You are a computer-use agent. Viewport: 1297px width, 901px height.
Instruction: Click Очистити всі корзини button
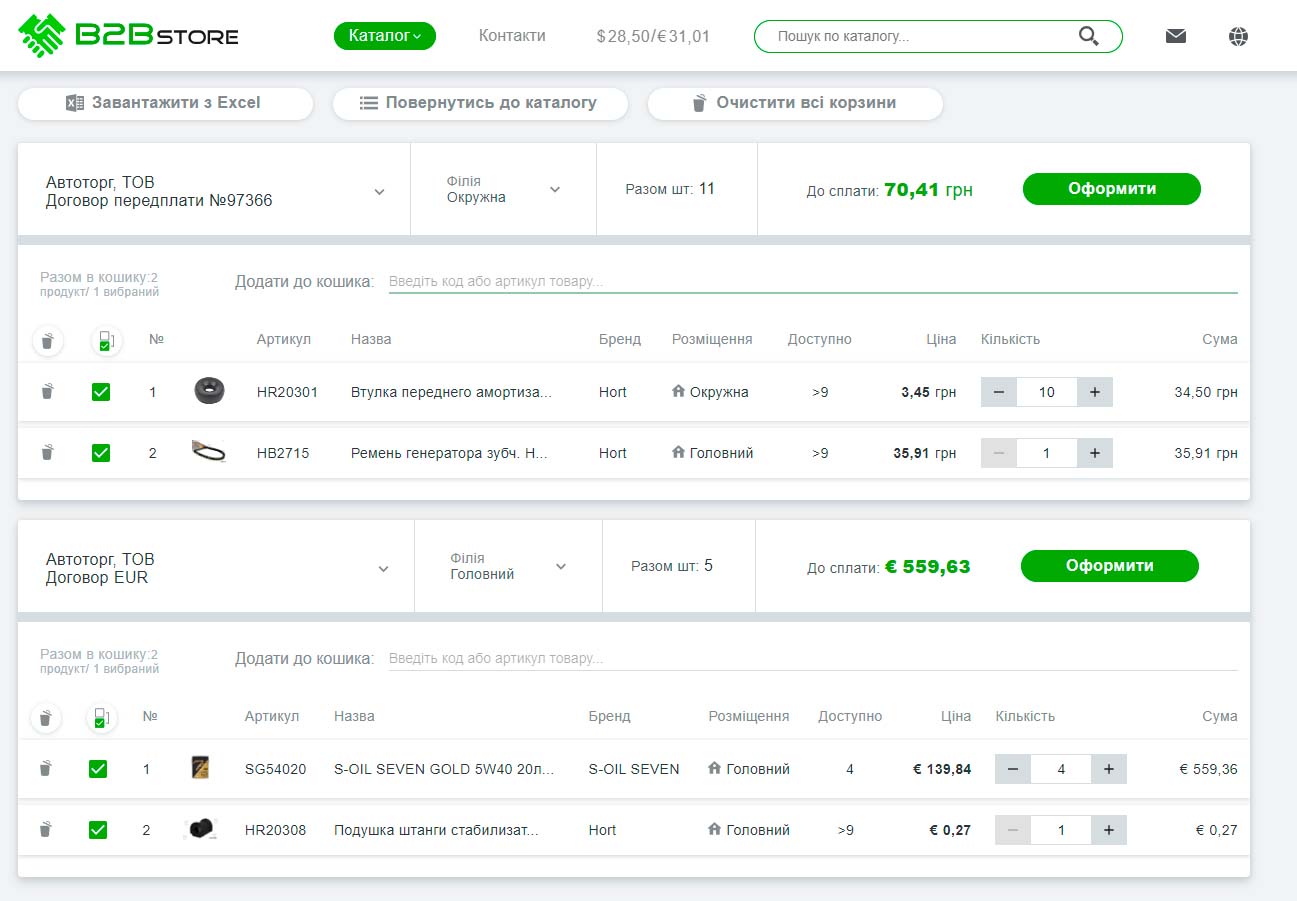[x=795, y=103]
